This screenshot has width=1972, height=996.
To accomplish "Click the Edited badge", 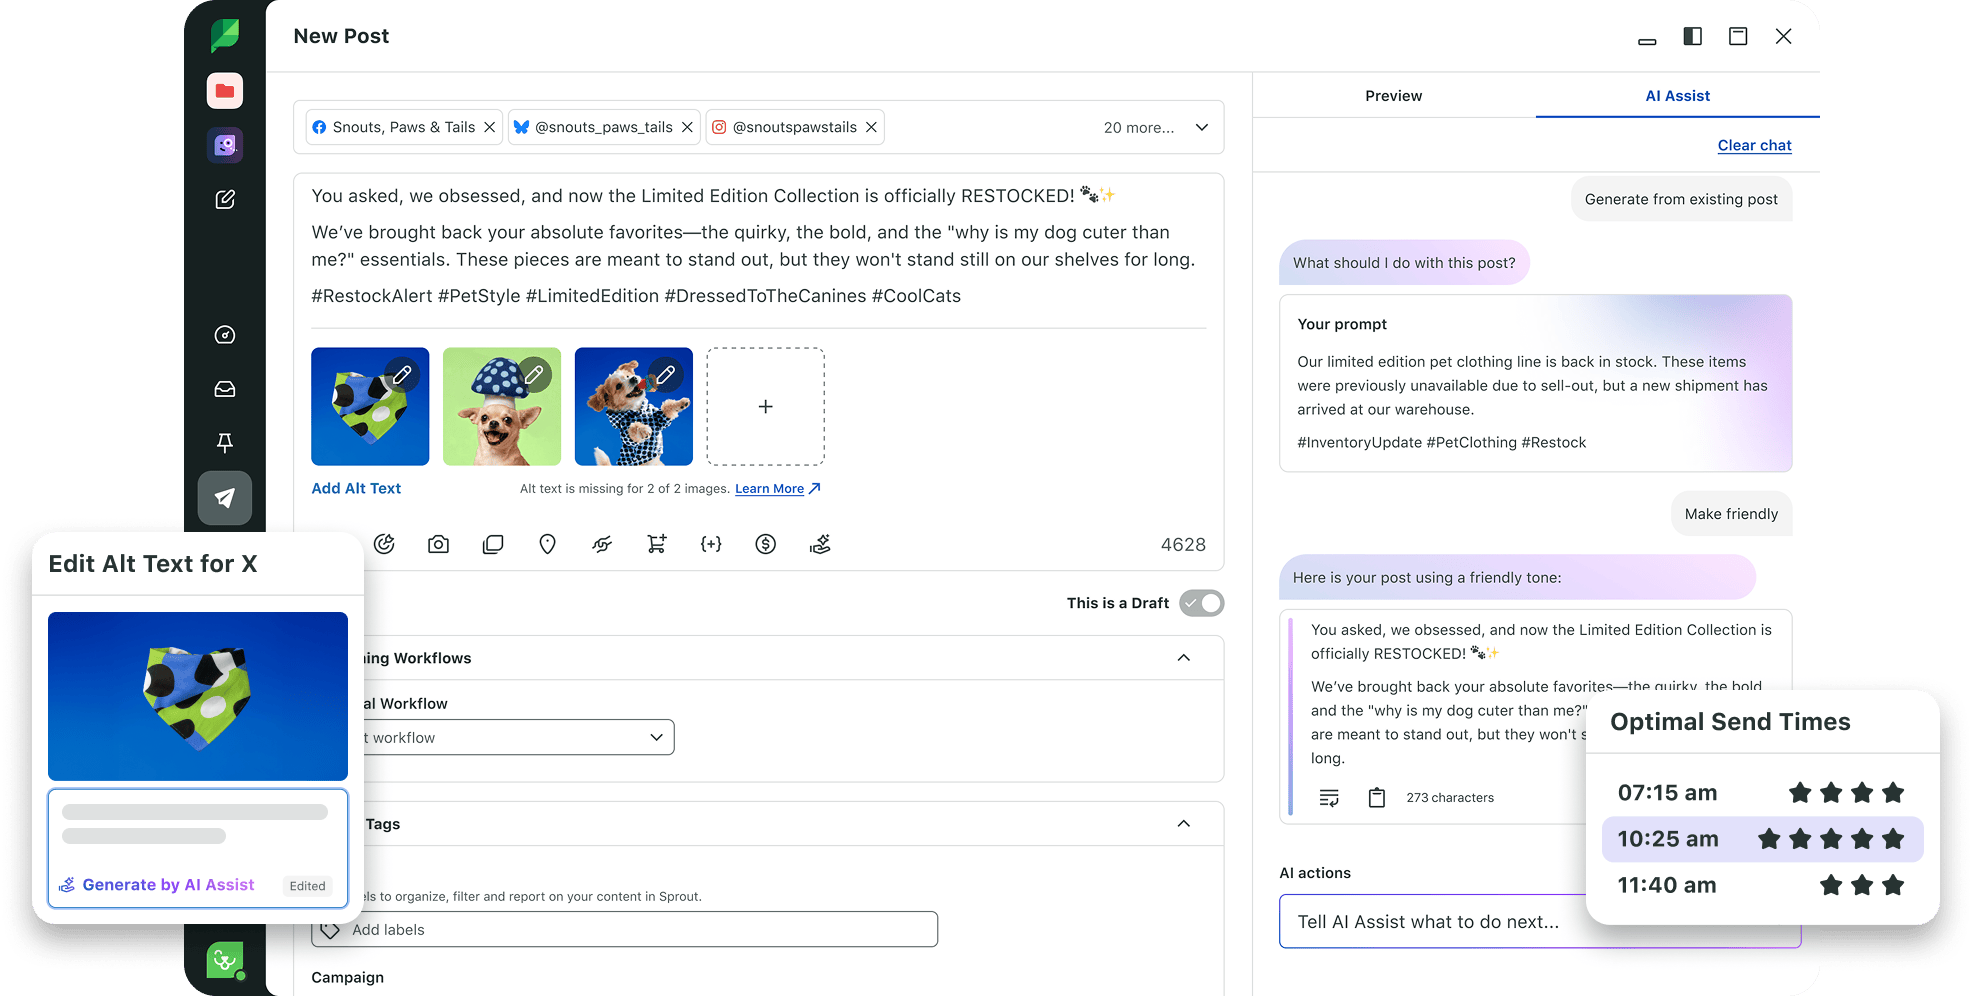I will click(x=308, y=886).
